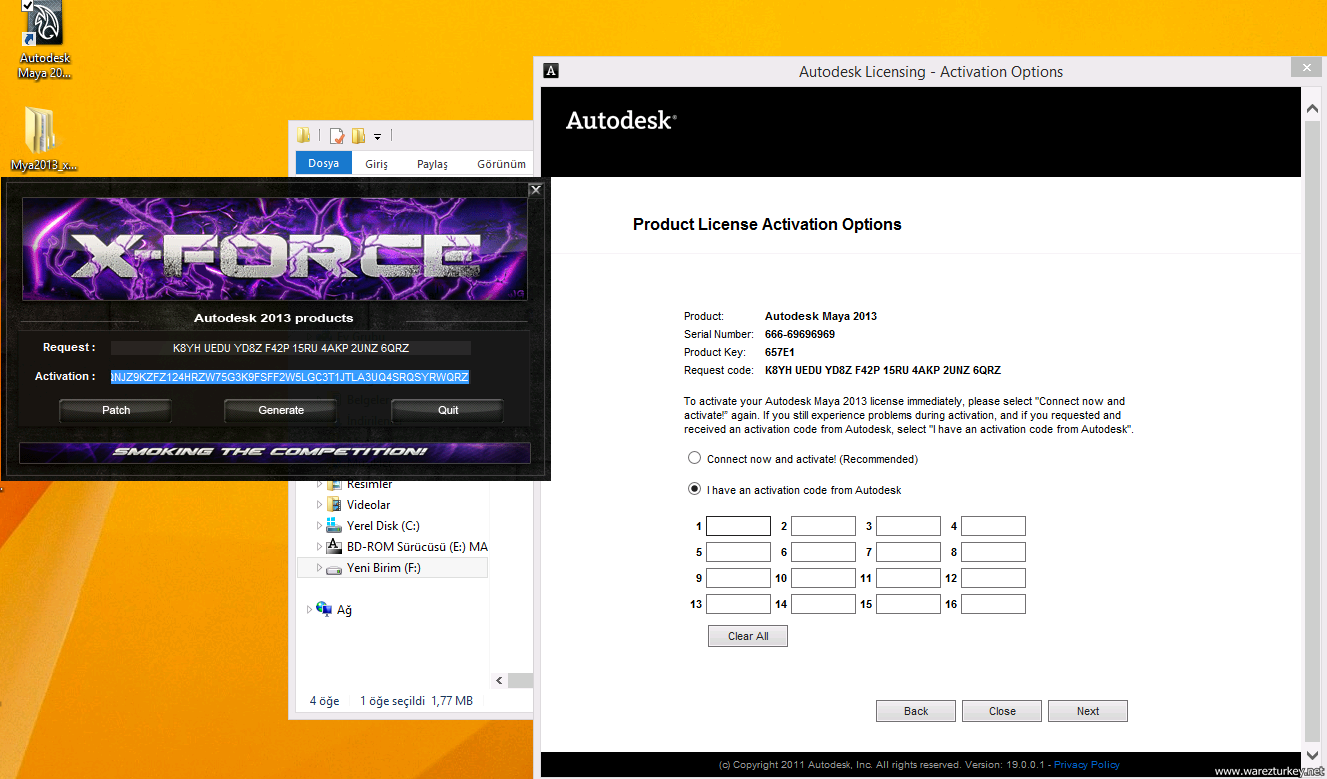The height and width of the screenshot is (779, 1327).
Task: Click the Activation field in X-Force
Action: click(290, 377)
